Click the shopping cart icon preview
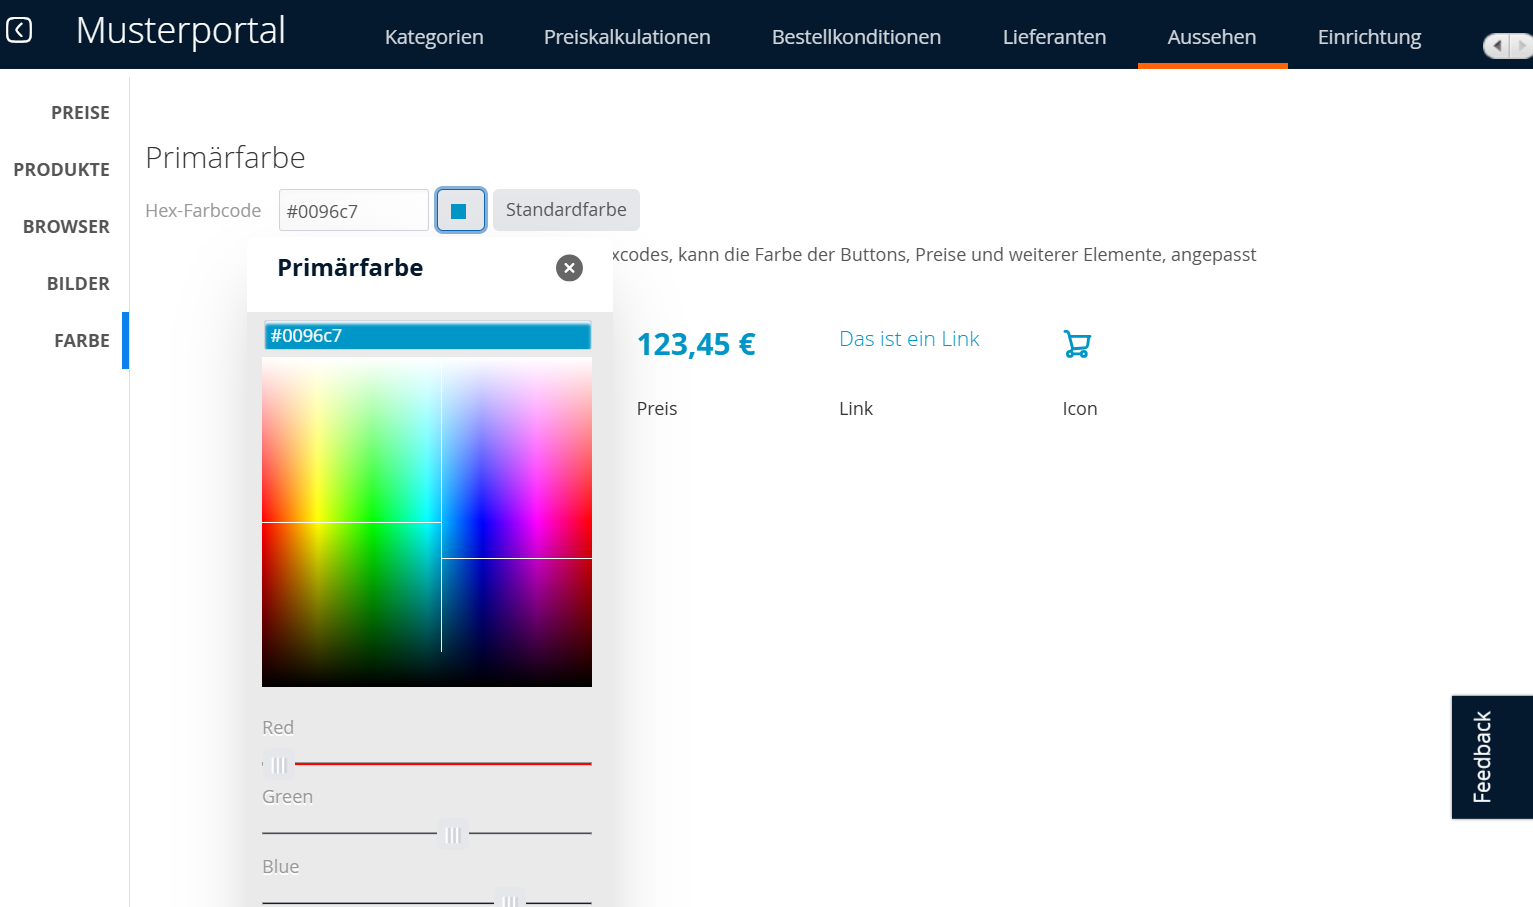The image size is (1533, 907). click(x=1077, y=344)
